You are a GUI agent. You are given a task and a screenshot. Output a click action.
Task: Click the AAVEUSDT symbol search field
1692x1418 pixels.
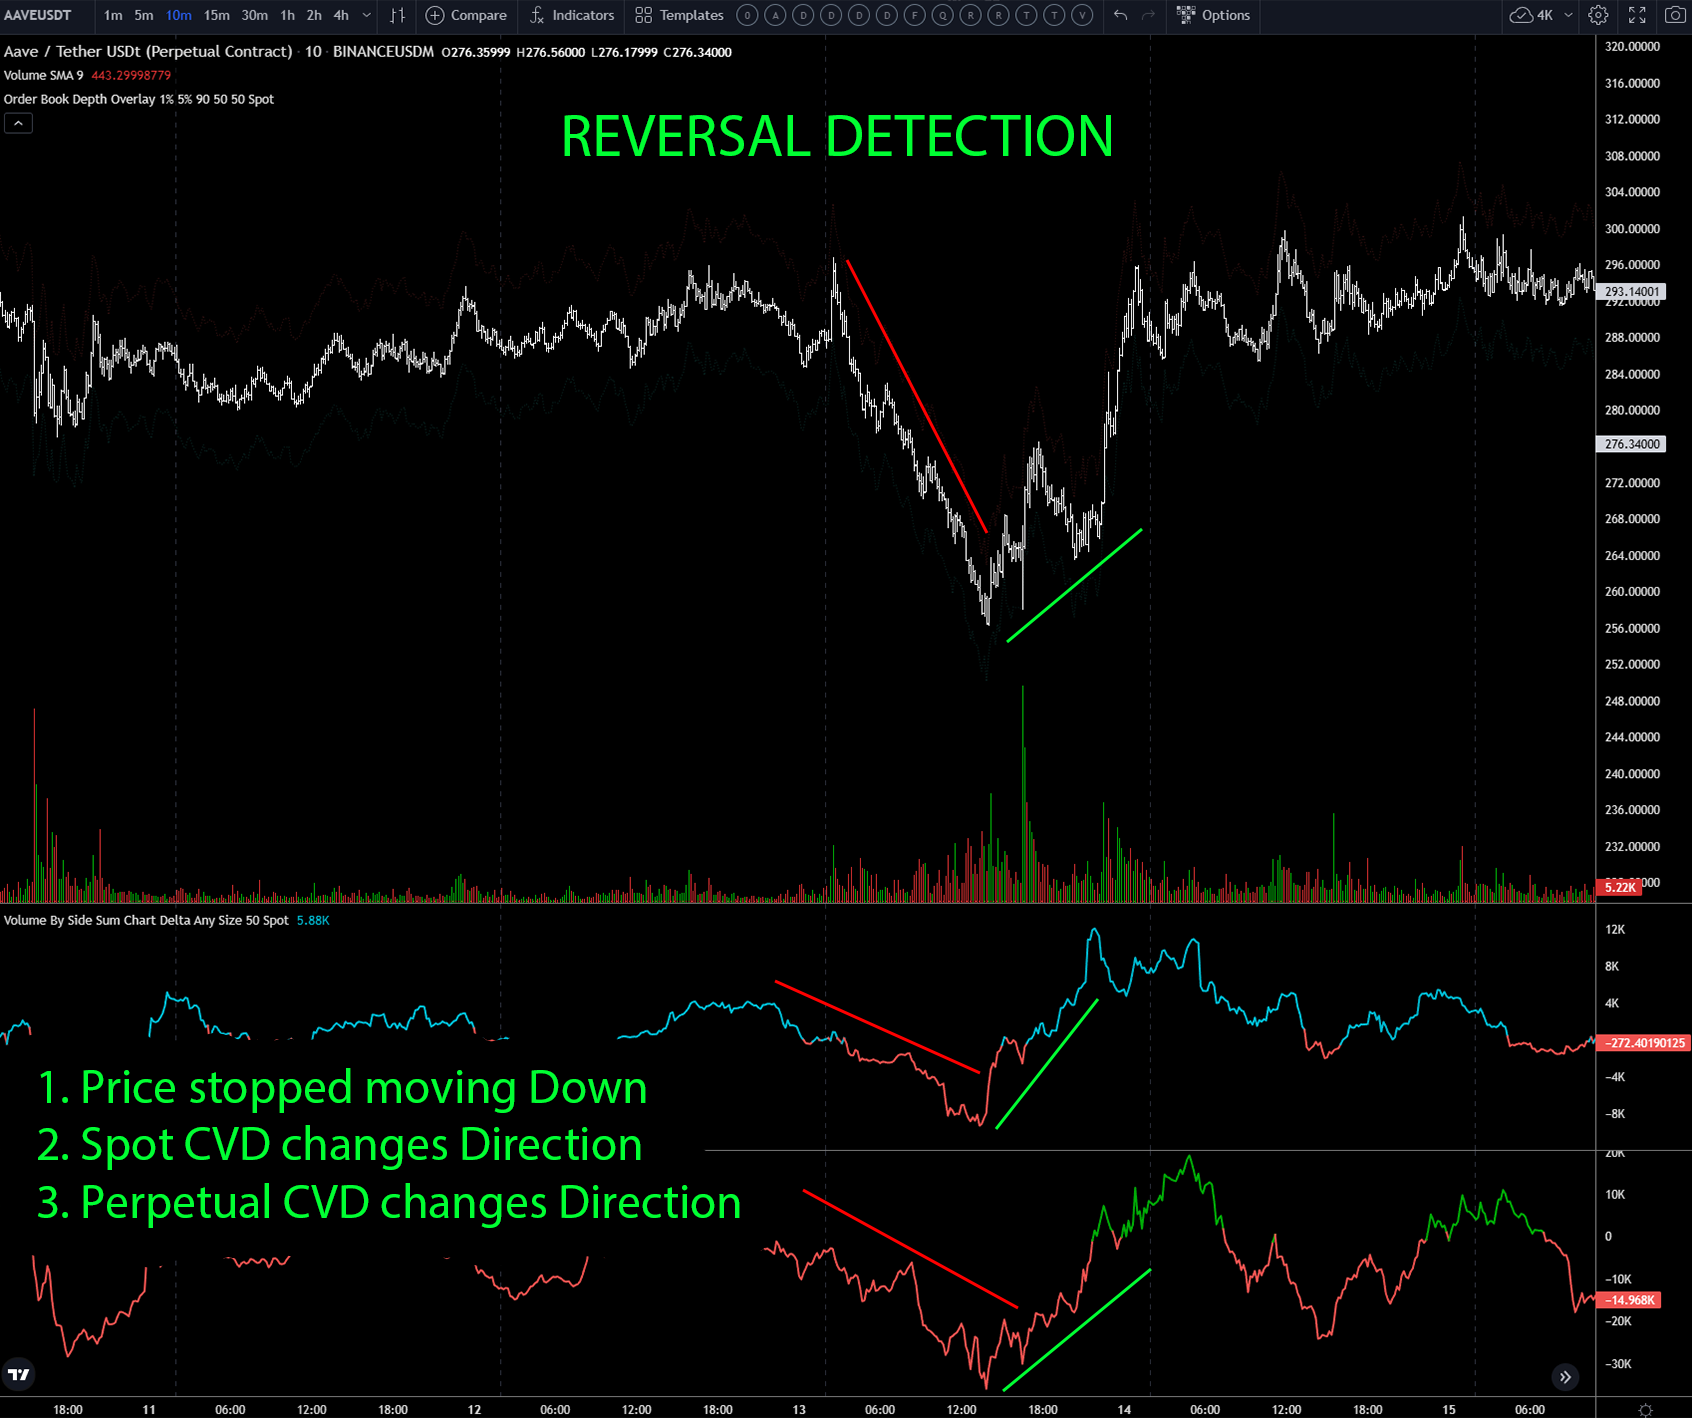point(38,15)
